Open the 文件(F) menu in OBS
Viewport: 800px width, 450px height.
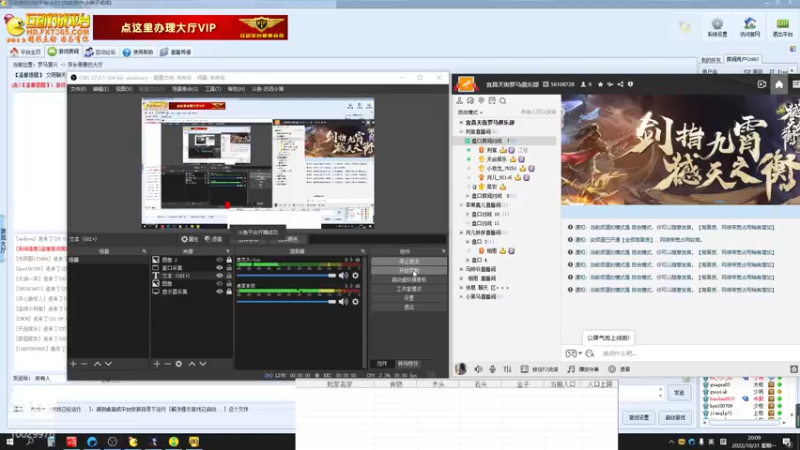[x=78, y=89]
